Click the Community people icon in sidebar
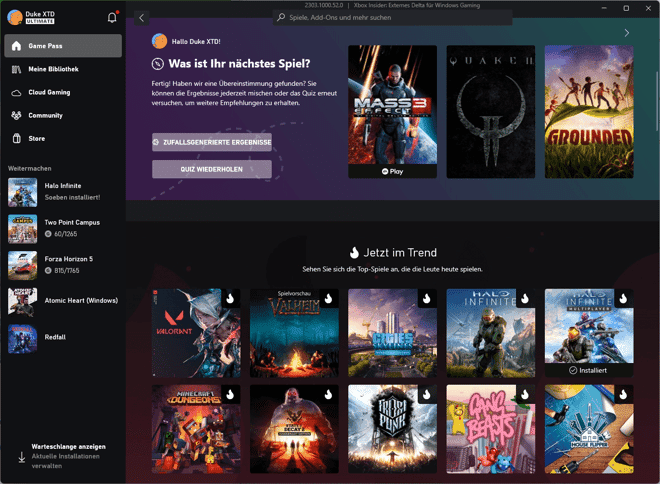This screenshot has width=660, height=484. tap(17, 115)
